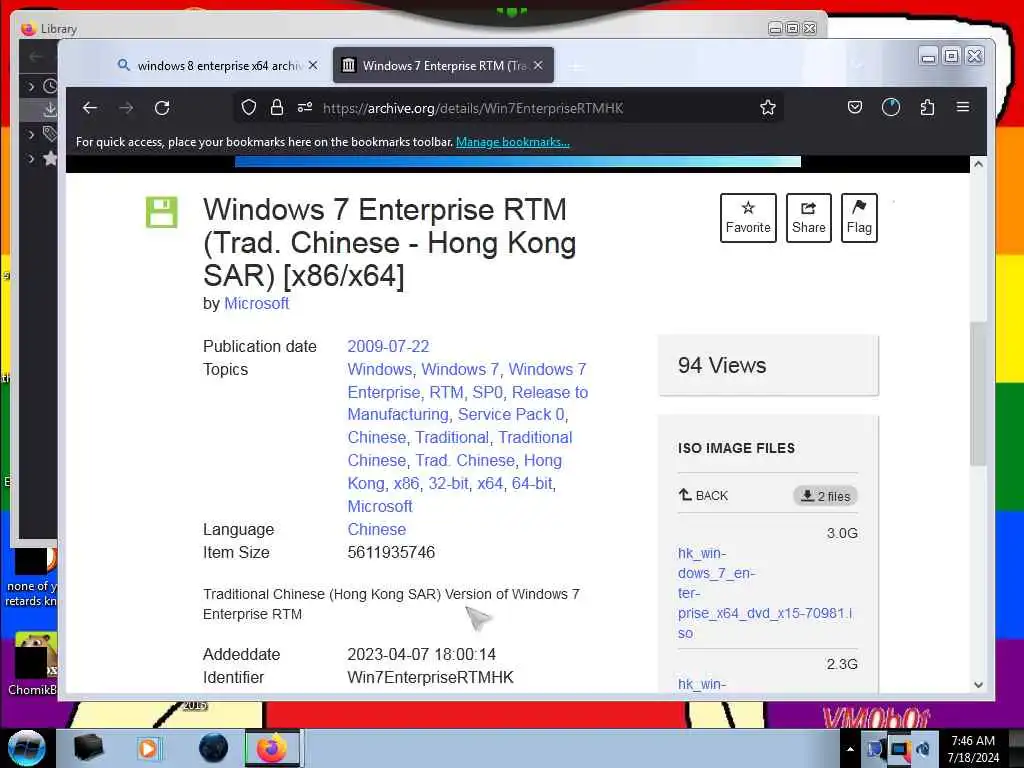Open the x64 topic link
The image size is (1024, 768).
tap(490, 483)
